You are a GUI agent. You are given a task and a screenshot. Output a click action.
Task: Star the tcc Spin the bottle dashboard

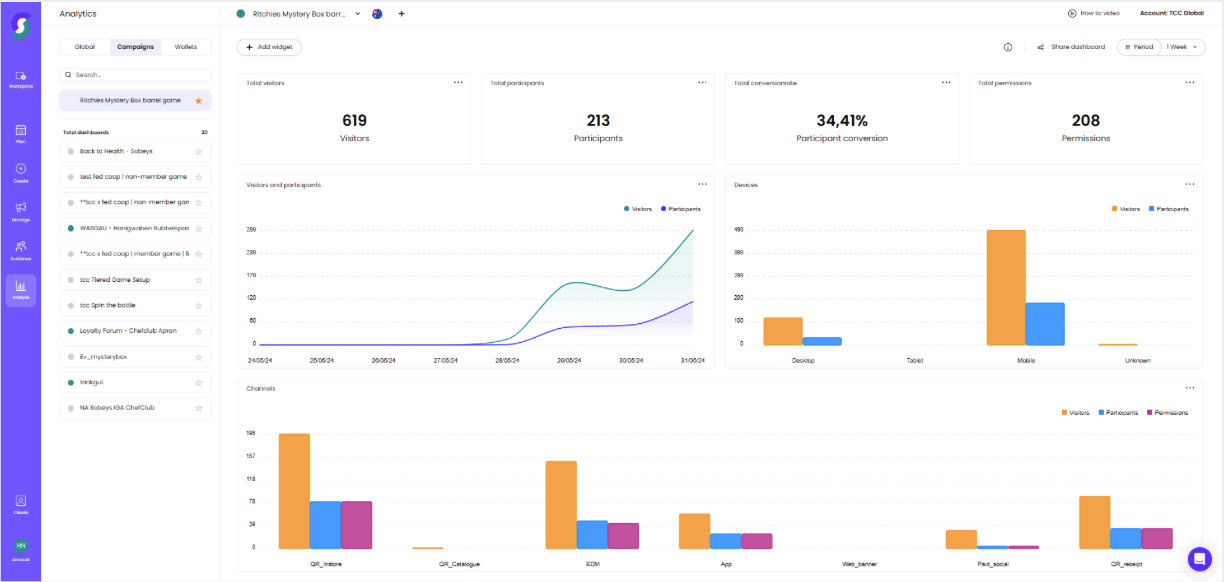198,305
